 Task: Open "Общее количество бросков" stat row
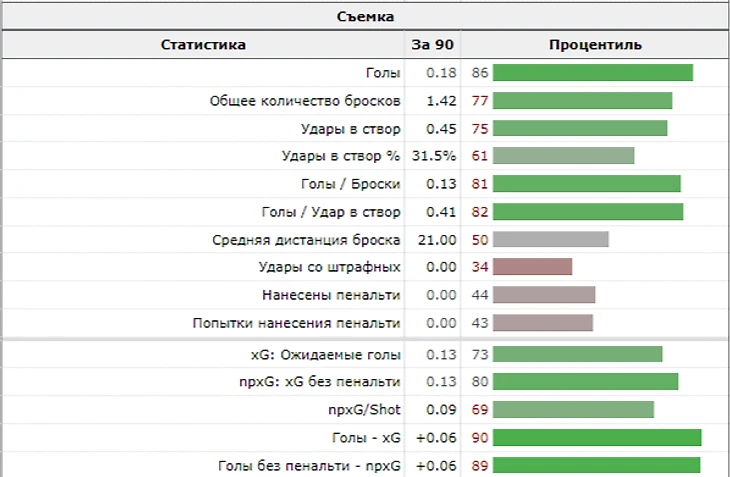(x=305, y=101)
